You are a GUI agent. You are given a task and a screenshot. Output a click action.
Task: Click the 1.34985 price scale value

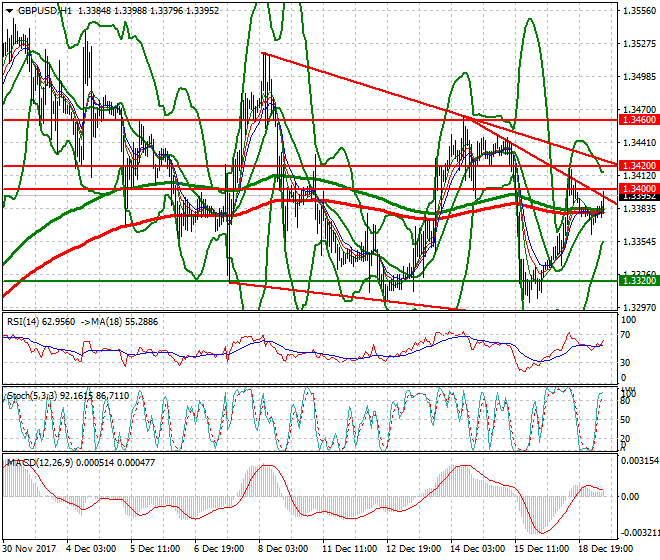[x=640, y=77]
